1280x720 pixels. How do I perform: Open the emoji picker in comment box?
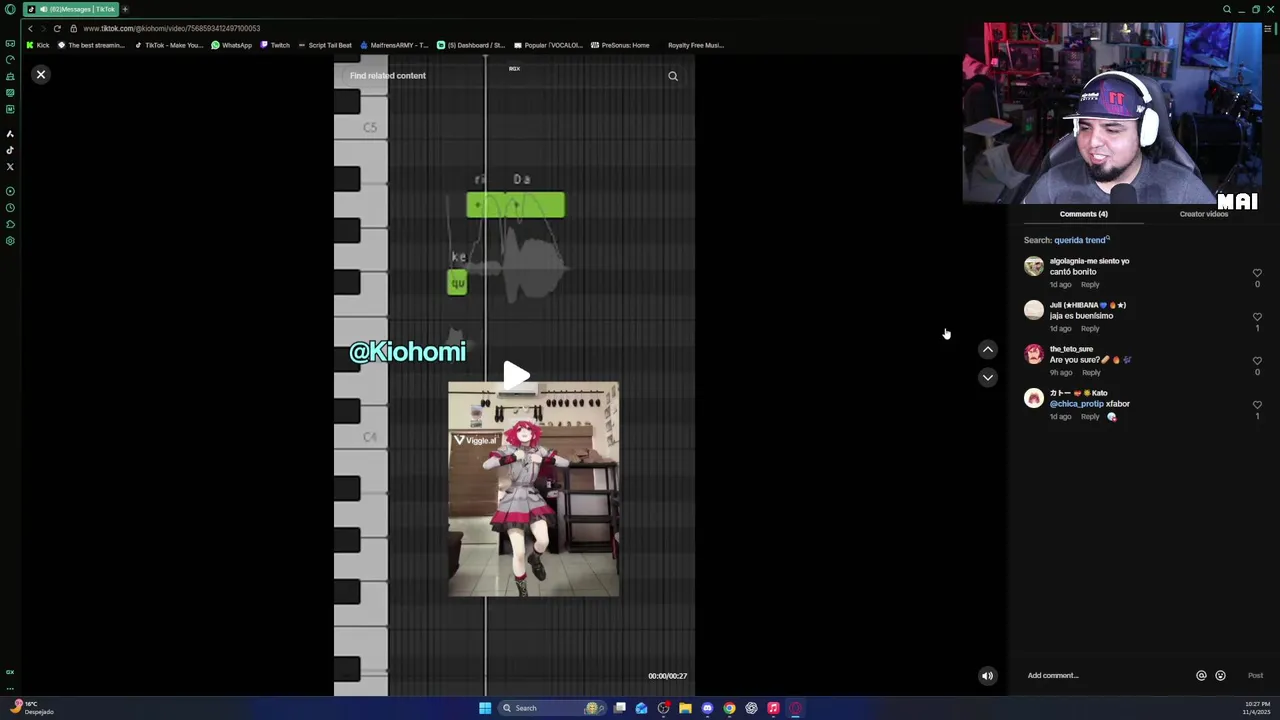pyautogui.click(x=1220, y=676)
